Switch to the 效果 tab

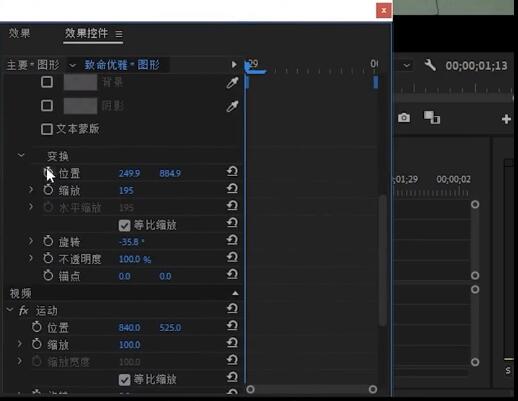(19, 33)
